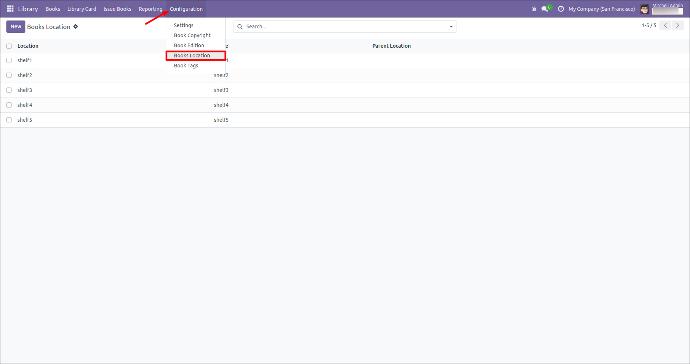Tick the checkbox for shelf3 row

pos(9,90)
